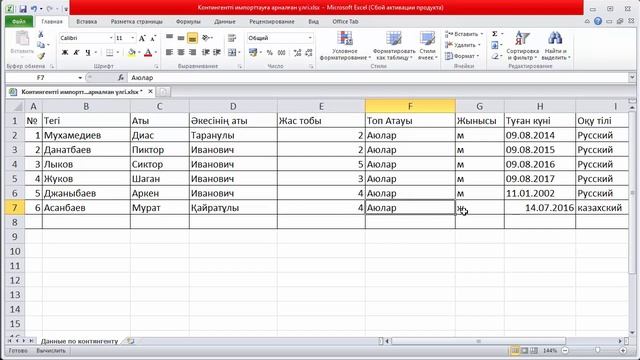
Task: Switch to the Разметка страницы tab
Action: coord(136,22)
